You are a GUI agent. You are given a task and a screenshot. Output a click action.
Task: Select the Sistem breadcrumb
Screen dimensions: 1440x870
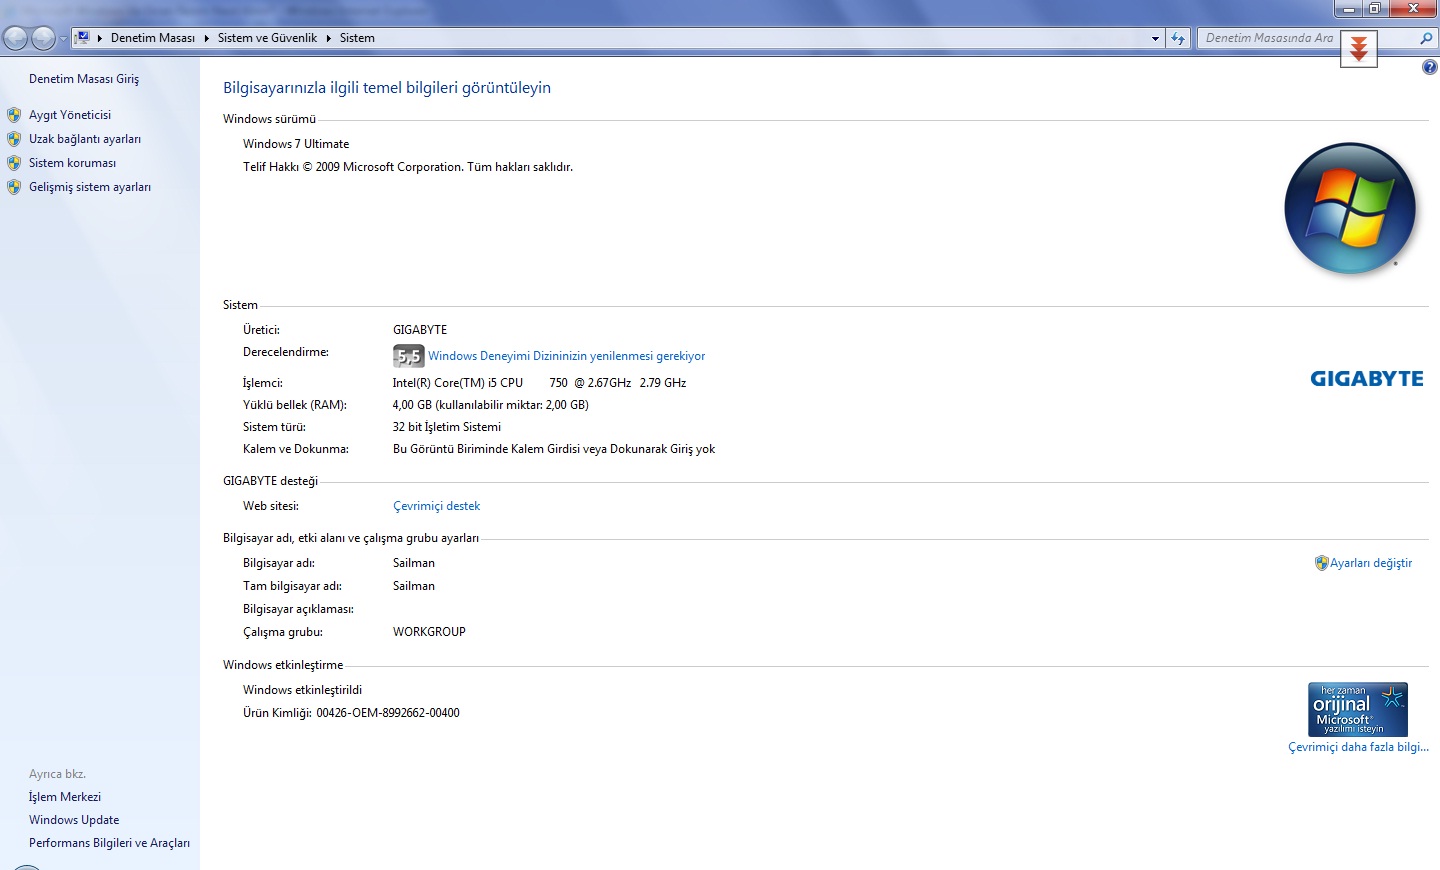tap(357, 38)
